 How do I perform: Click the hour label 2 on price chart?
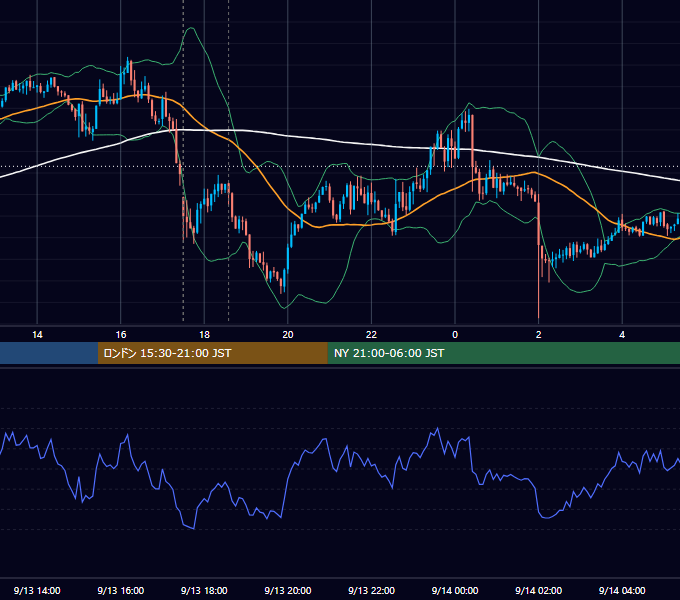pos(539,335)
